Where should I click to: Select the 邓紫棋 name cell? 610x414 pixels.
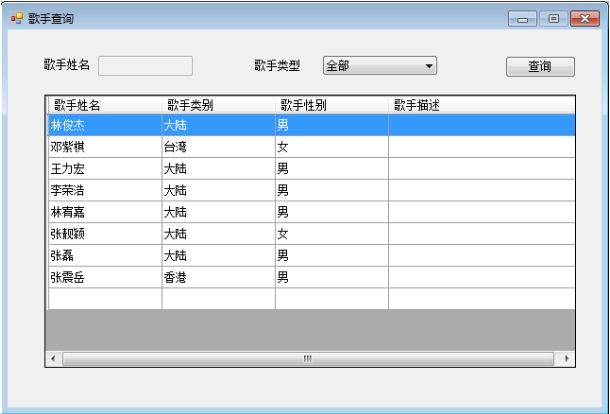point(105,147)
